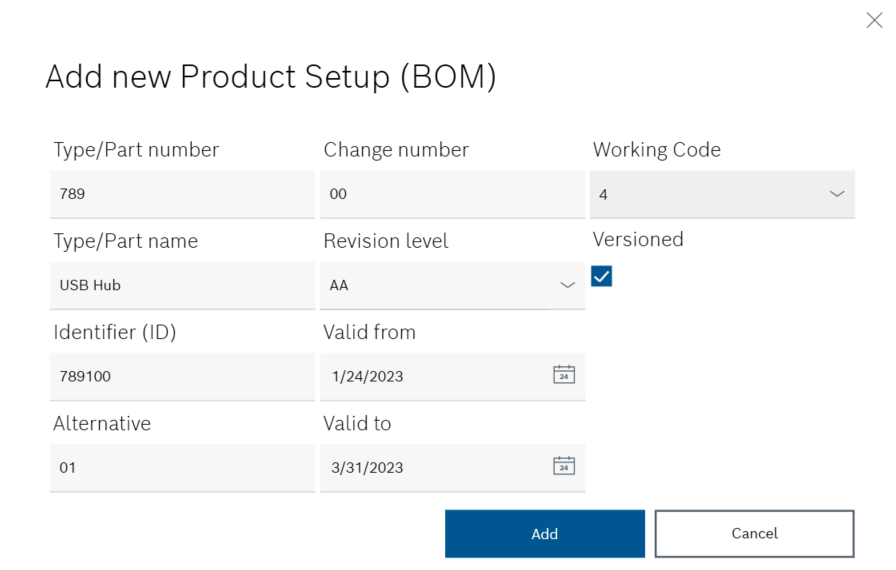Image resolution: width=896 pixels, height=570 pixels.
Task: Focus the Alternative field showing 01
Action: 182,467
